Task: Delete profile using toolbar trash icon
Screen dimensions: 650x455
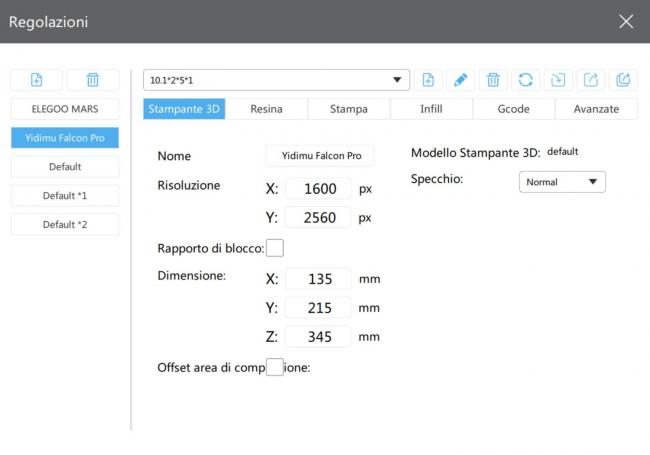Action: coord(493,80)
